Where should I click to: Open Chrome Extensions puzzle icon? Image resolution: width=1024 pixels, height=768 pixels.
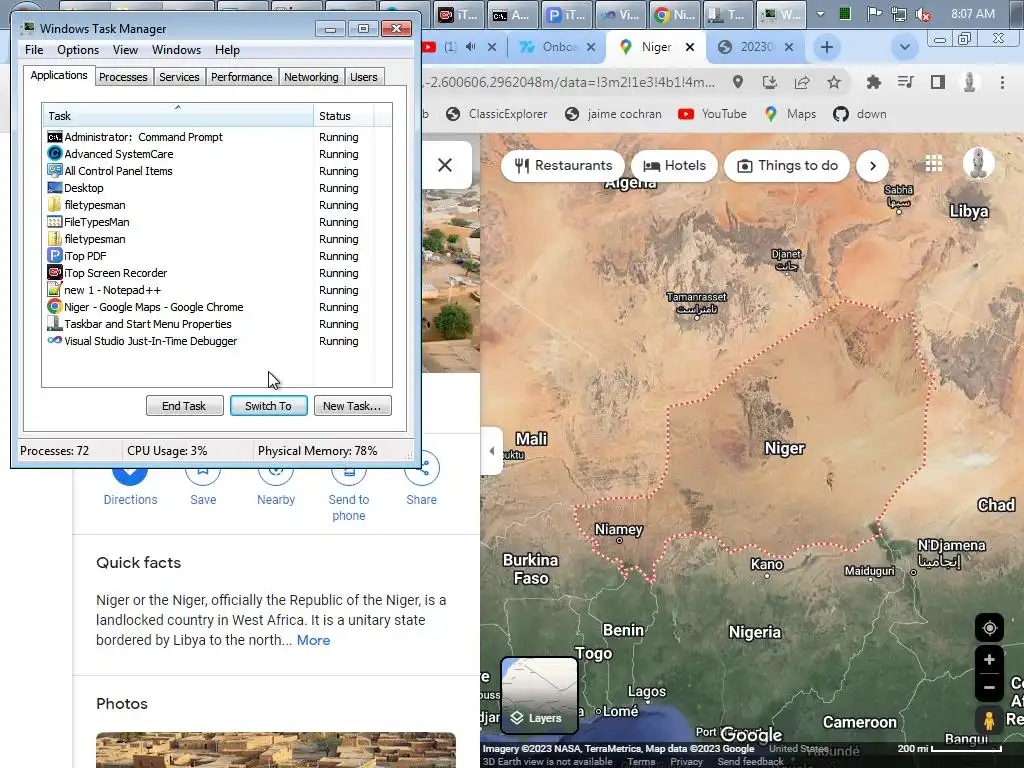point(873,82)
